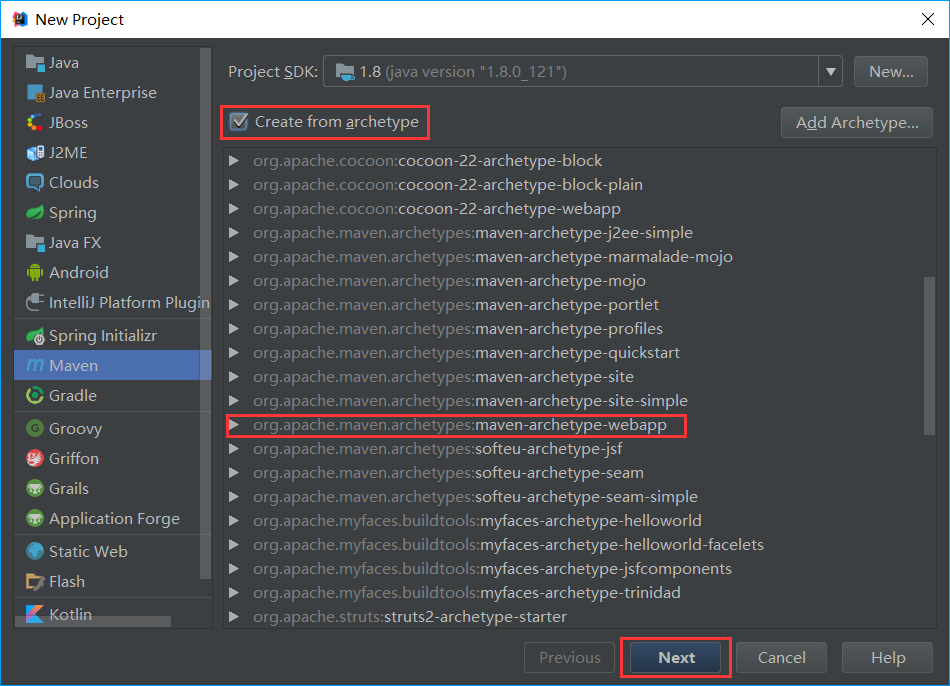Expand myfaces-archetype-helloworld node

[233, 521]
